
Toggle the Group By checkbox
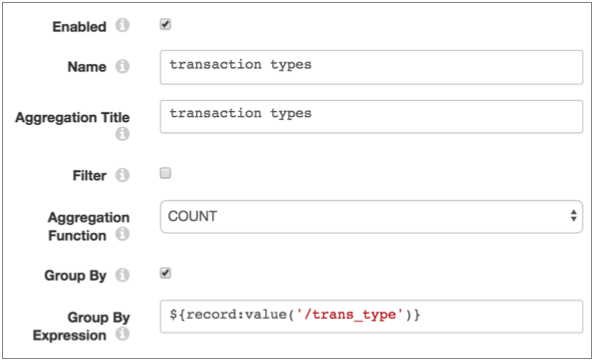pyautogui.click(x=165, y=273)
